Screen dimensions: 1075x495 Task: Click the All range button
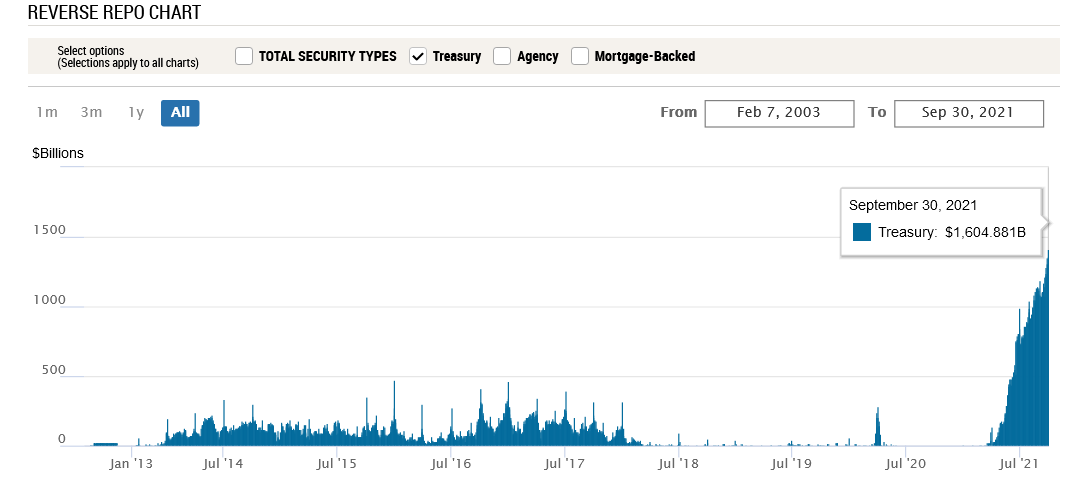[x=180, y=113]
